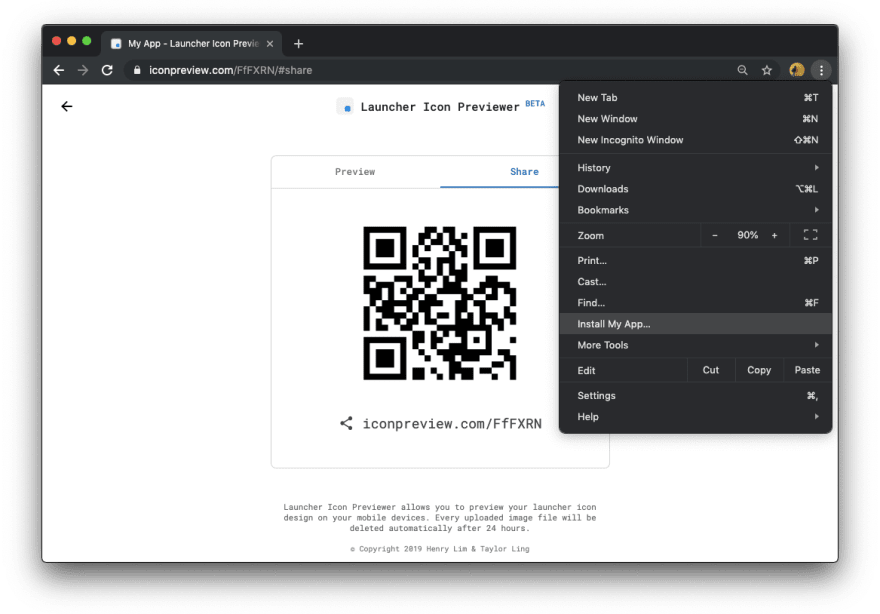Click the copyright 2019 footer text
Viewport: 880px width, 614px height.
(x=440, y=549)
